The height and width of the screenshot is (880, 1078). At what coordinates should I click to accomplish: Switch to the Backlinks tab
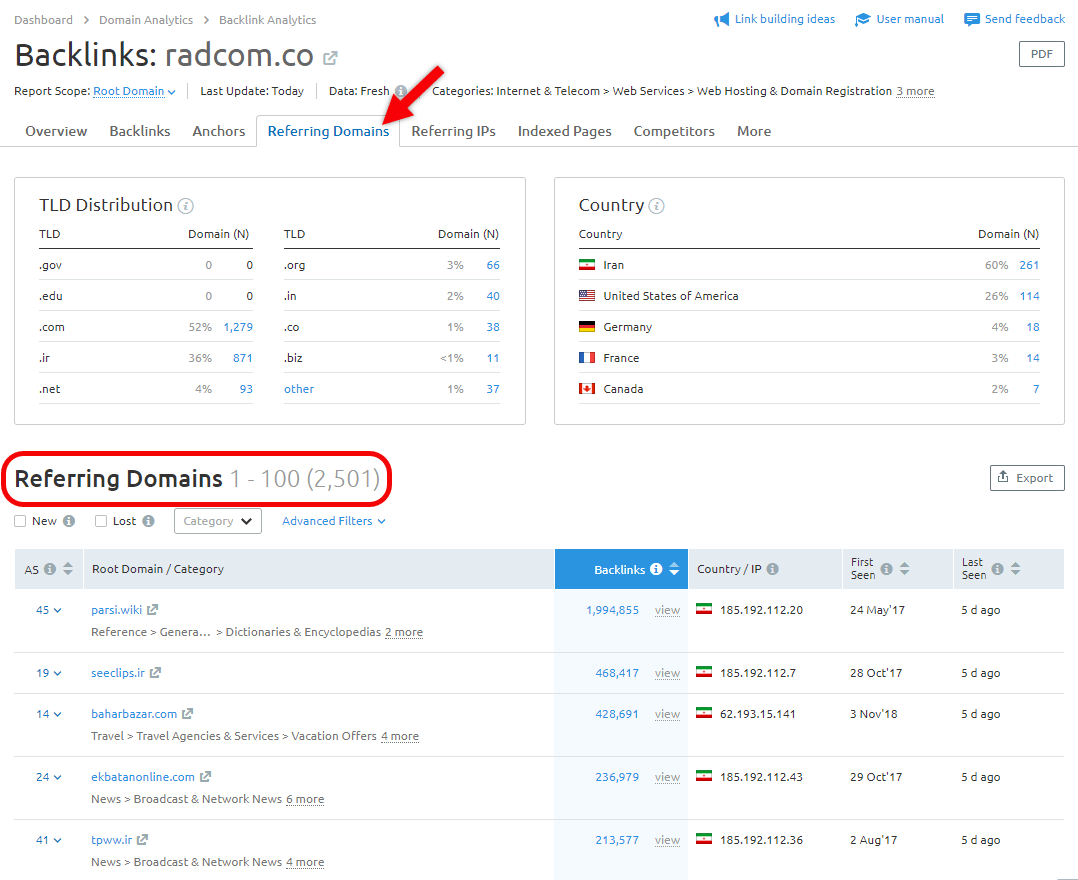tap(139, 131)
